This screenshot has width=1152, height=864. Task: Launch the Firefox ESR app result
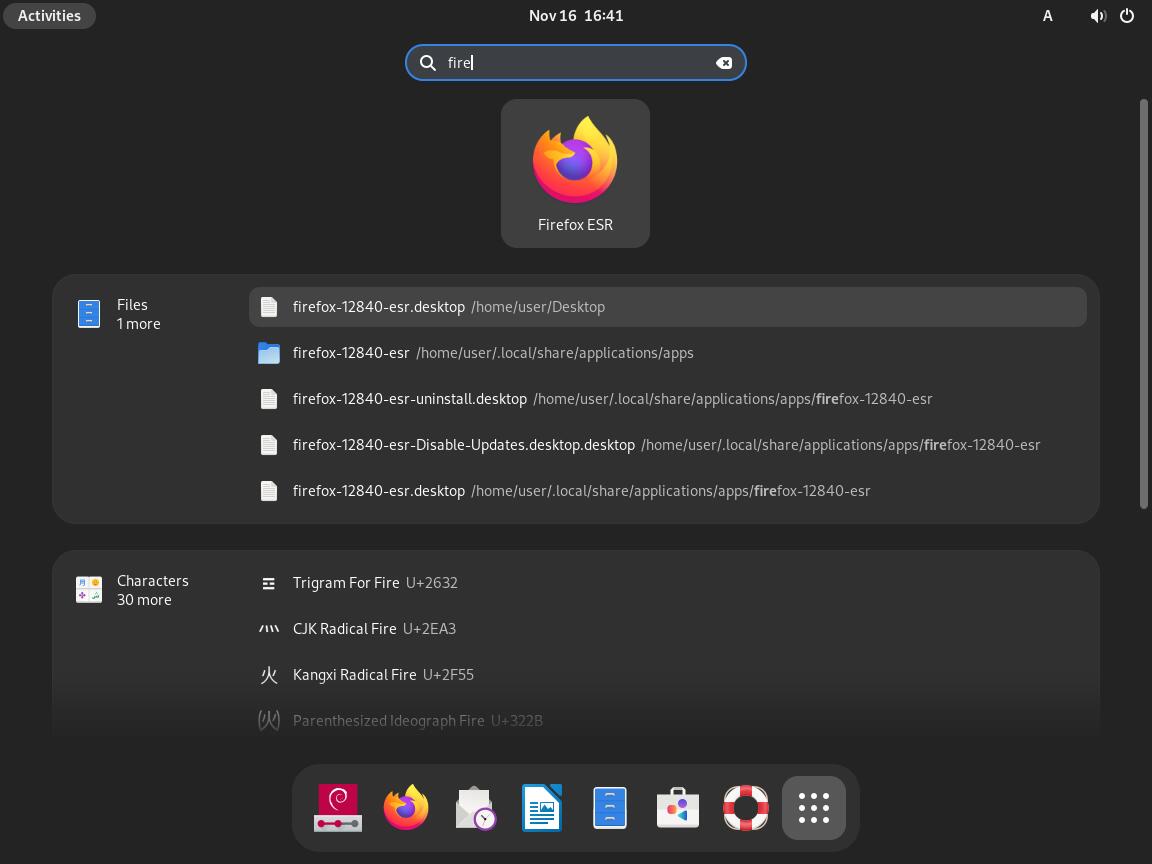(575, 173)
